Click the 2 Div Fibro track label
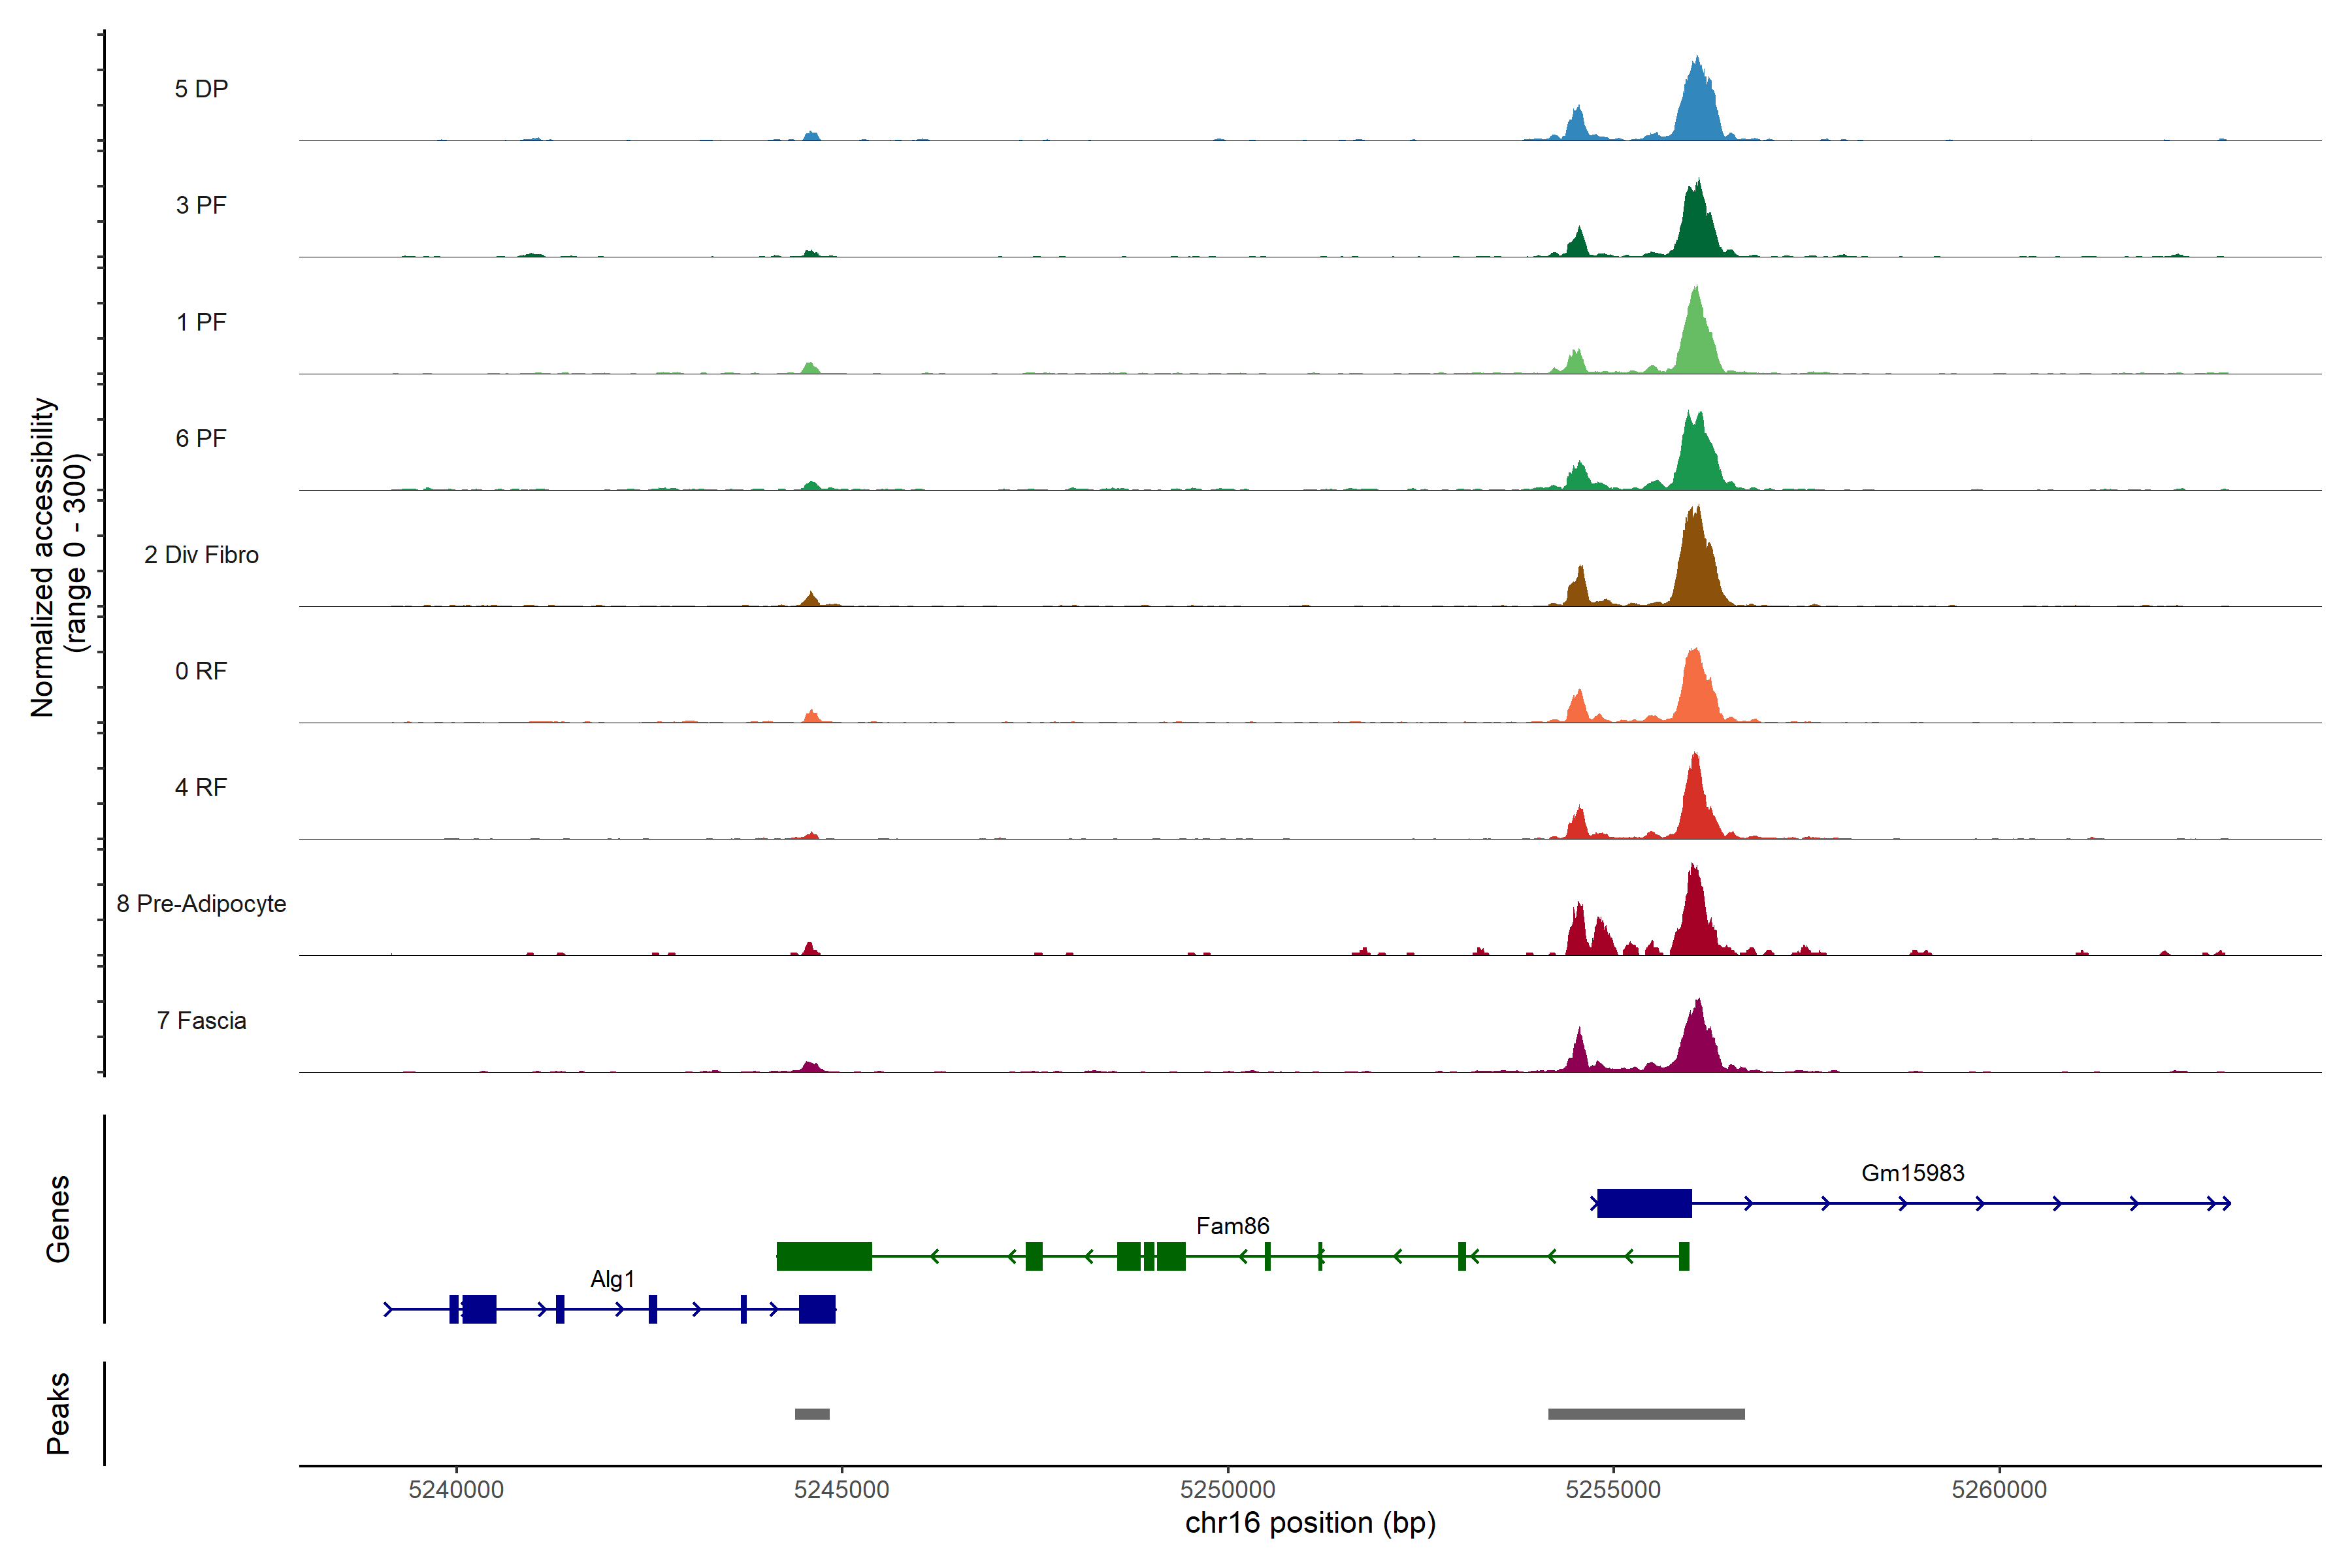This screenshot has height=1568, width=2352. pyautogui.click(x=201, y=555)
